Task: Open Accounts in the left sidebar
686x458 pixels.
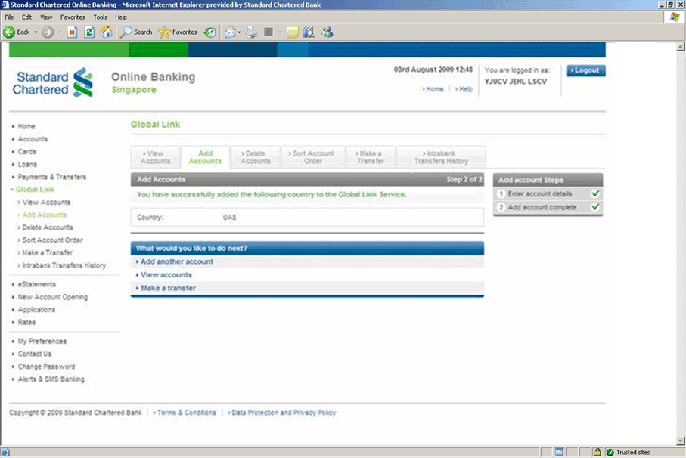Action: [x=33, y=139]
